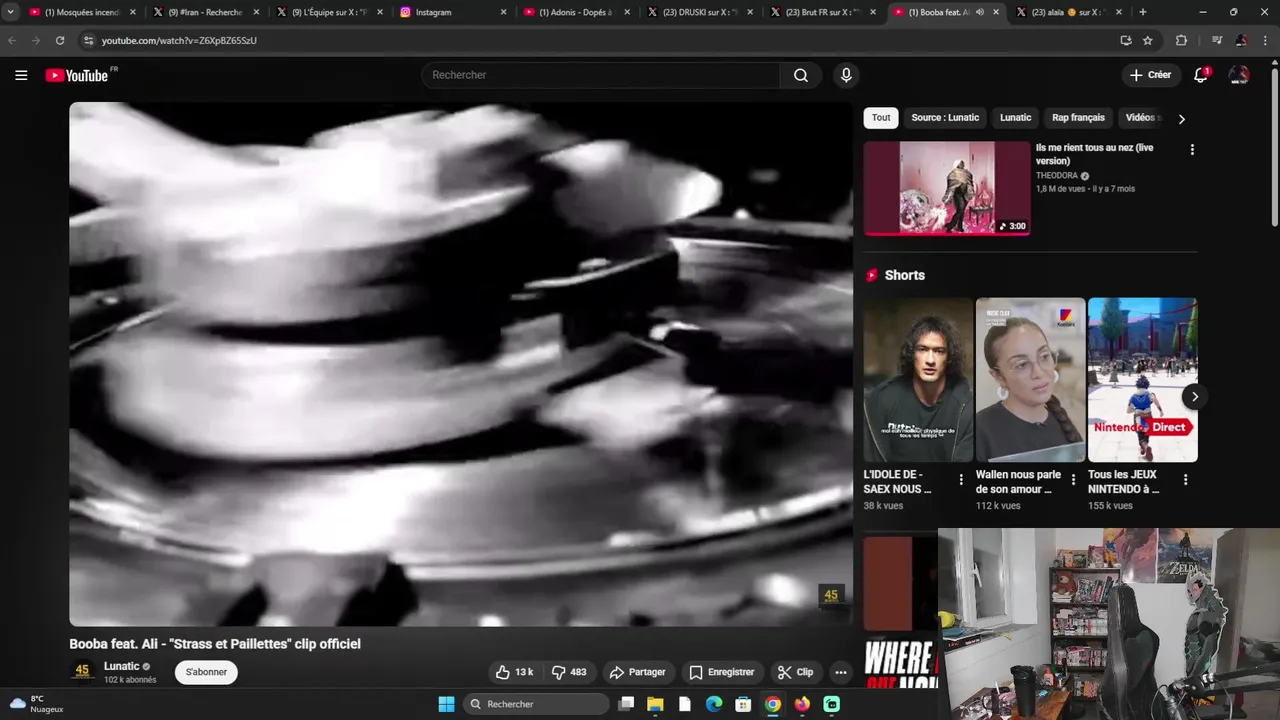Screen dimensions: 1280x720
Task: Play Wallen nous parle short thumbnail
Action: [1030, 379]
